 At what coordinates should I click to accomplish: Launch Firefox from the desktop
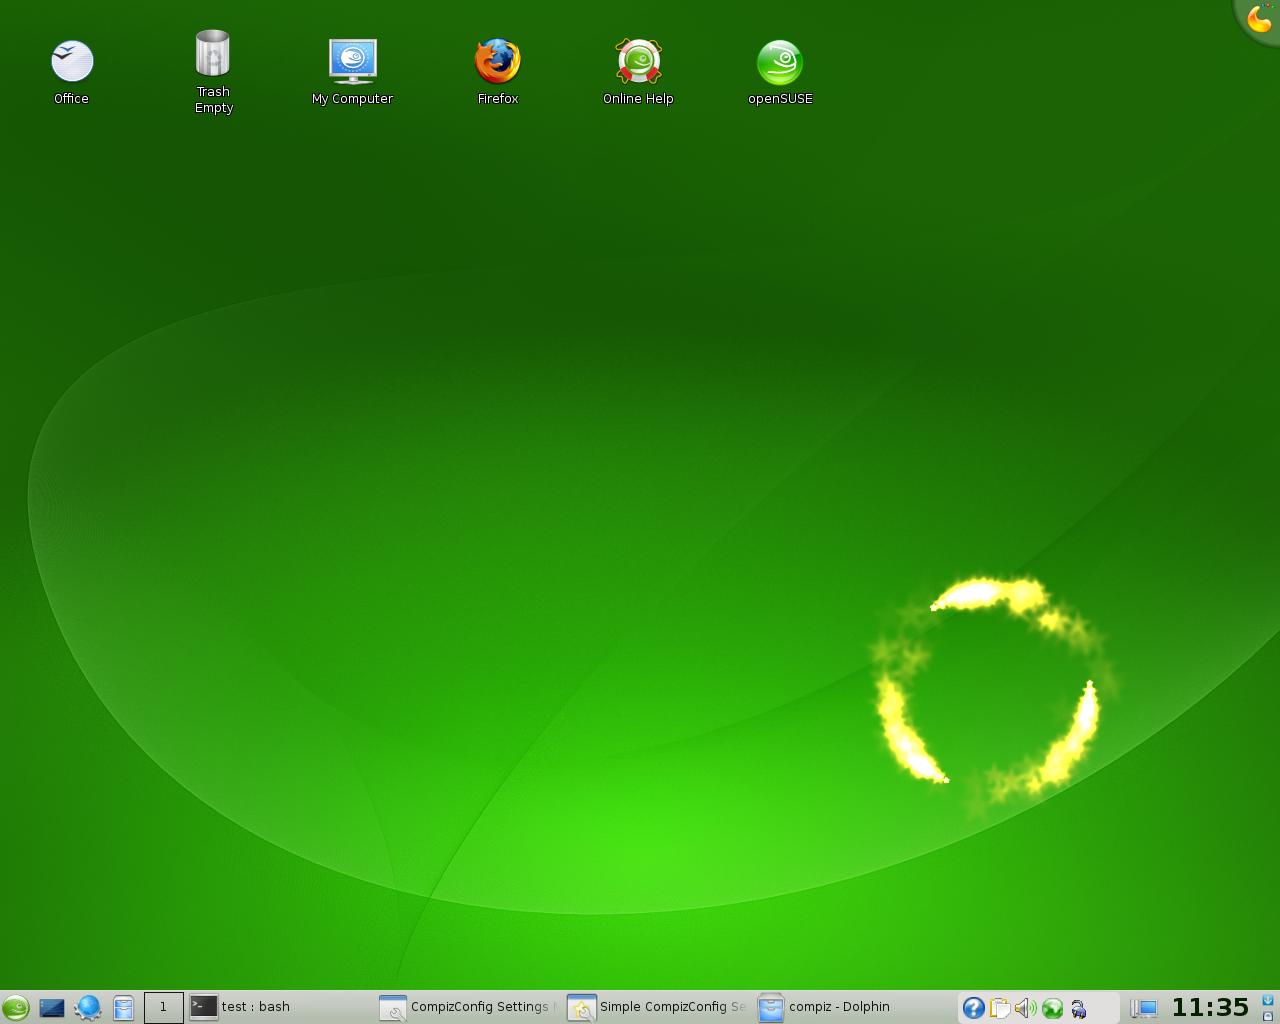coord(497,63)
